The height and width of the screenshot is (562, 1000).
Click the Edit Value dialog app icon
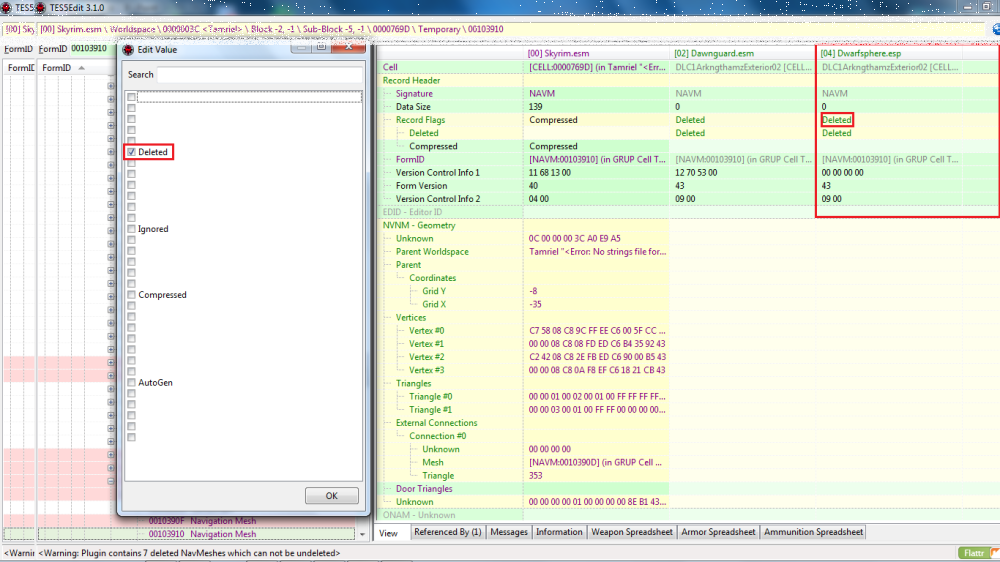click(x=128, y=50)
